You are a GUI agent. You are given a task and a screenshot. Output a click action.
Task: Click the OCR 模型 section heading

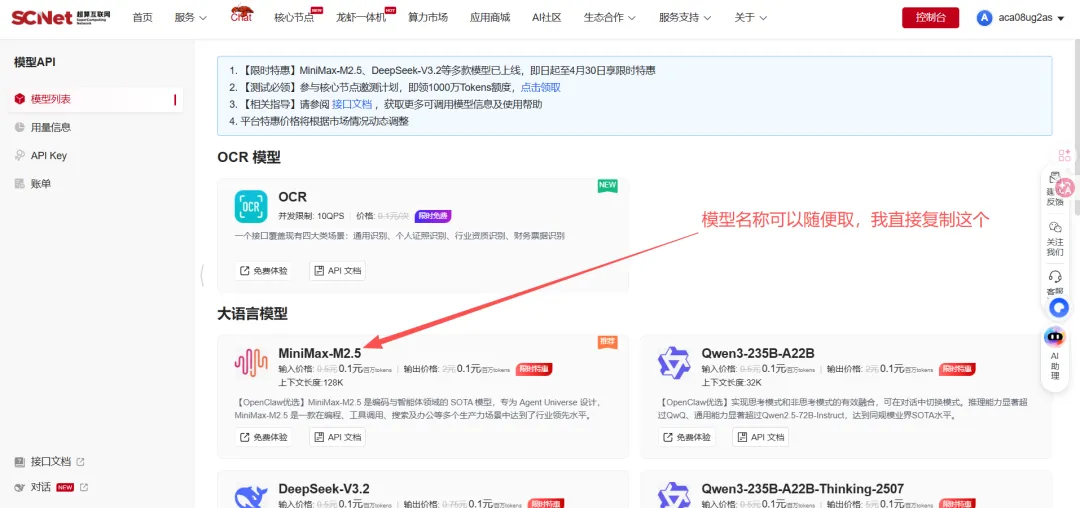click(249, 158)
